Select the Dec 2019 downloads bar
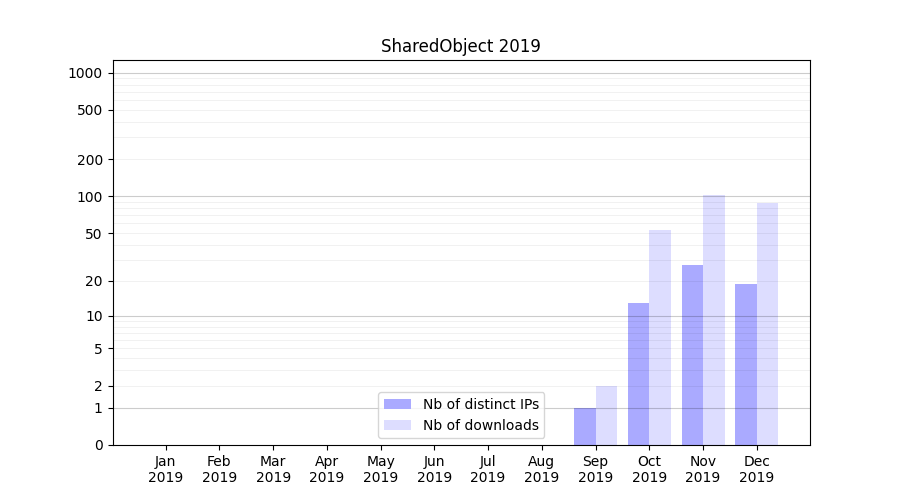 (767, 324)
